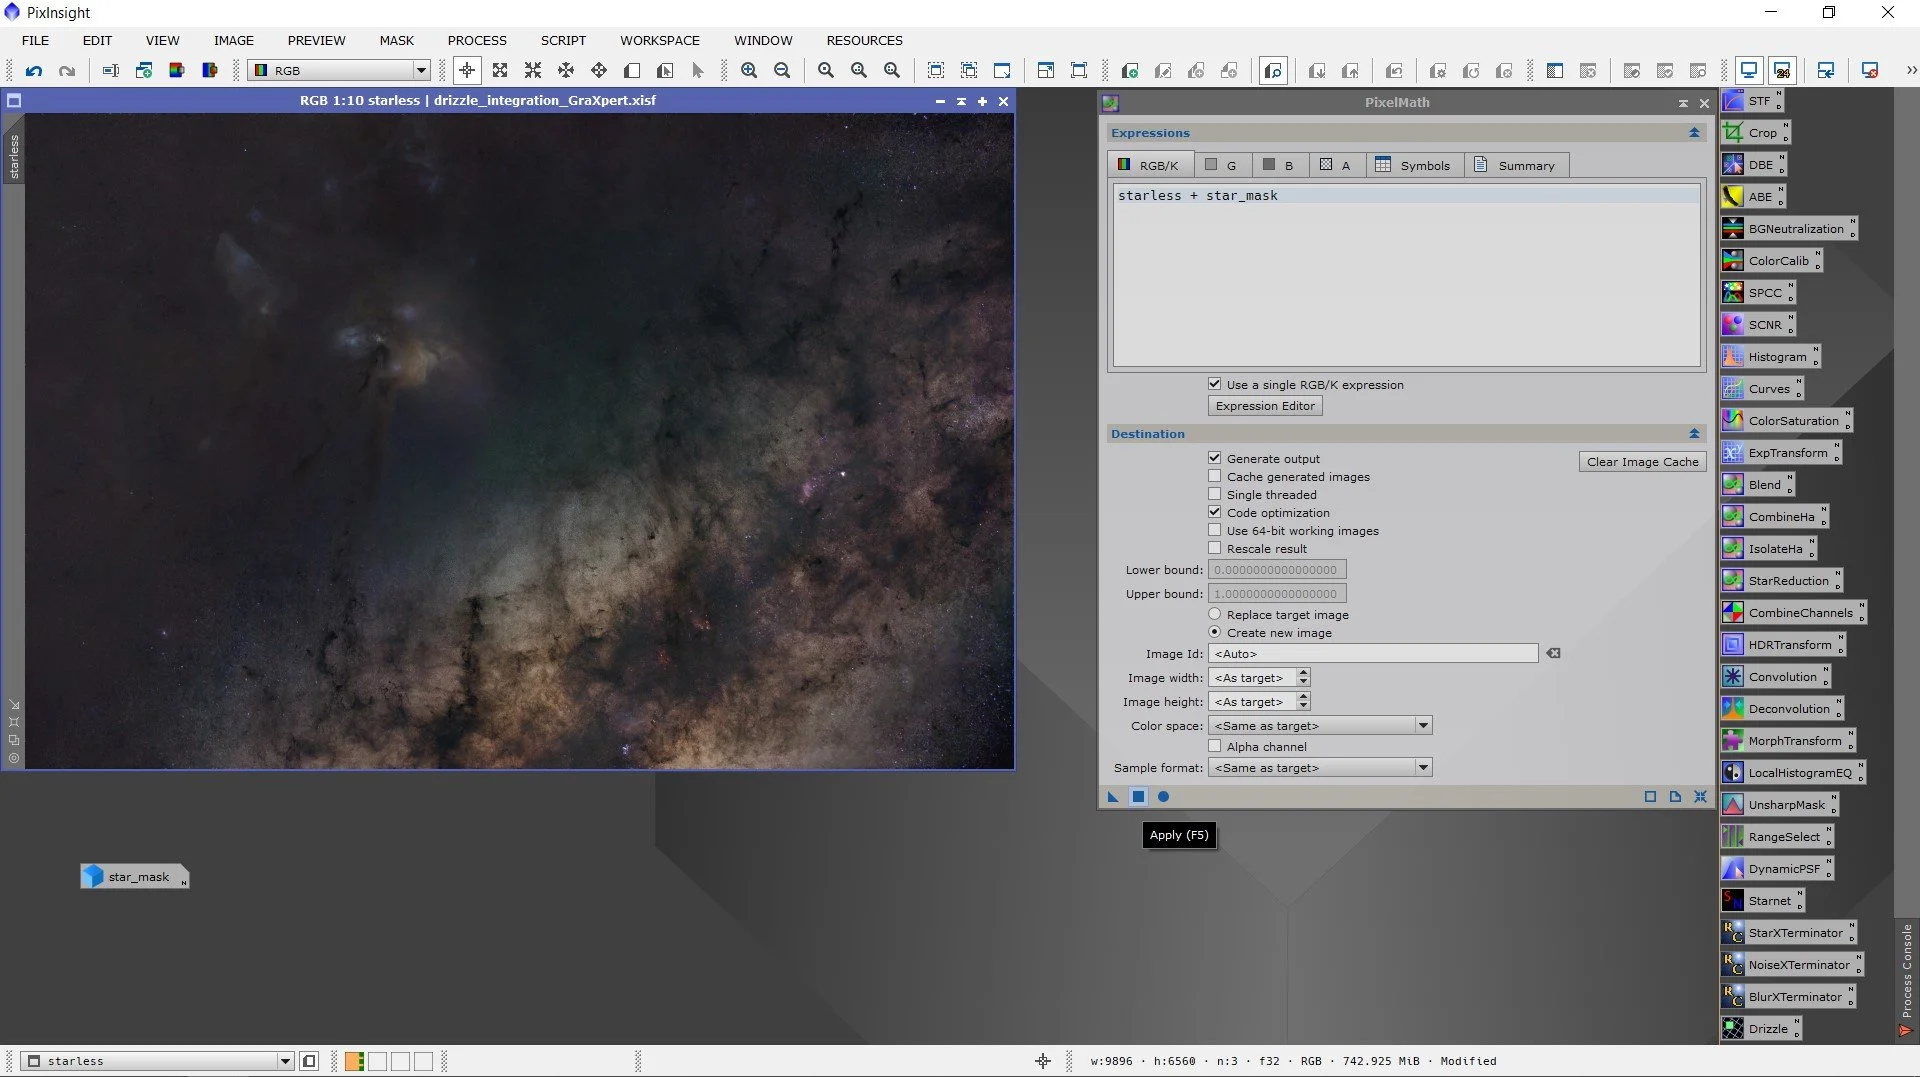Select the Zoom Out magnifier tool

pyautogui.click(x=782, y=71)
